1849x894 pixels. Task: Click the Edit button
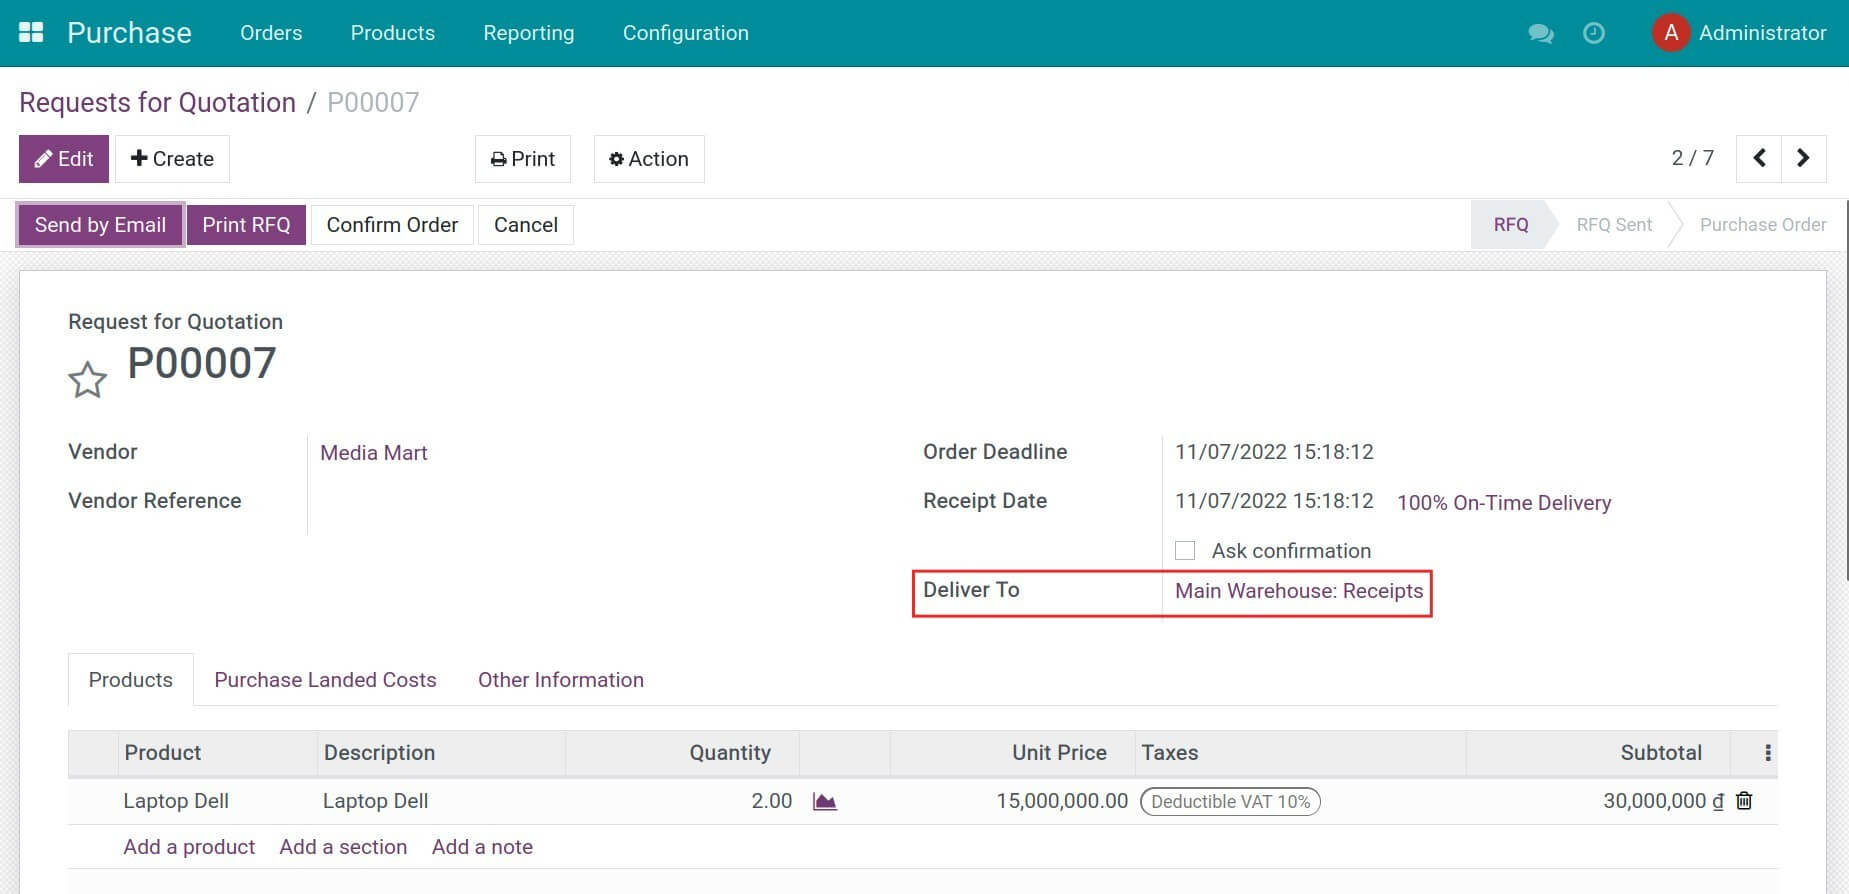(64, 159)
